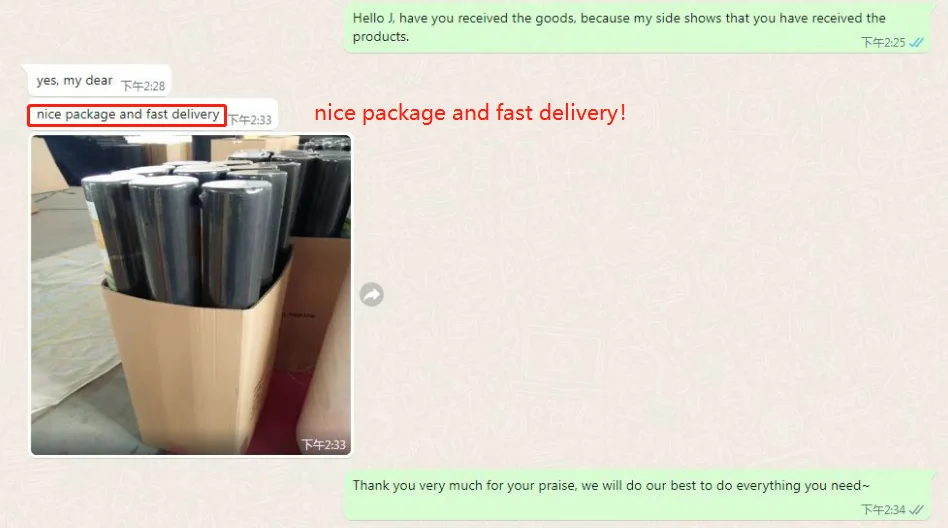This screenshot has height=528, width=948.
Task: Click the double-check marks next to 下午2:34
Action: click(x=916, y=510)
